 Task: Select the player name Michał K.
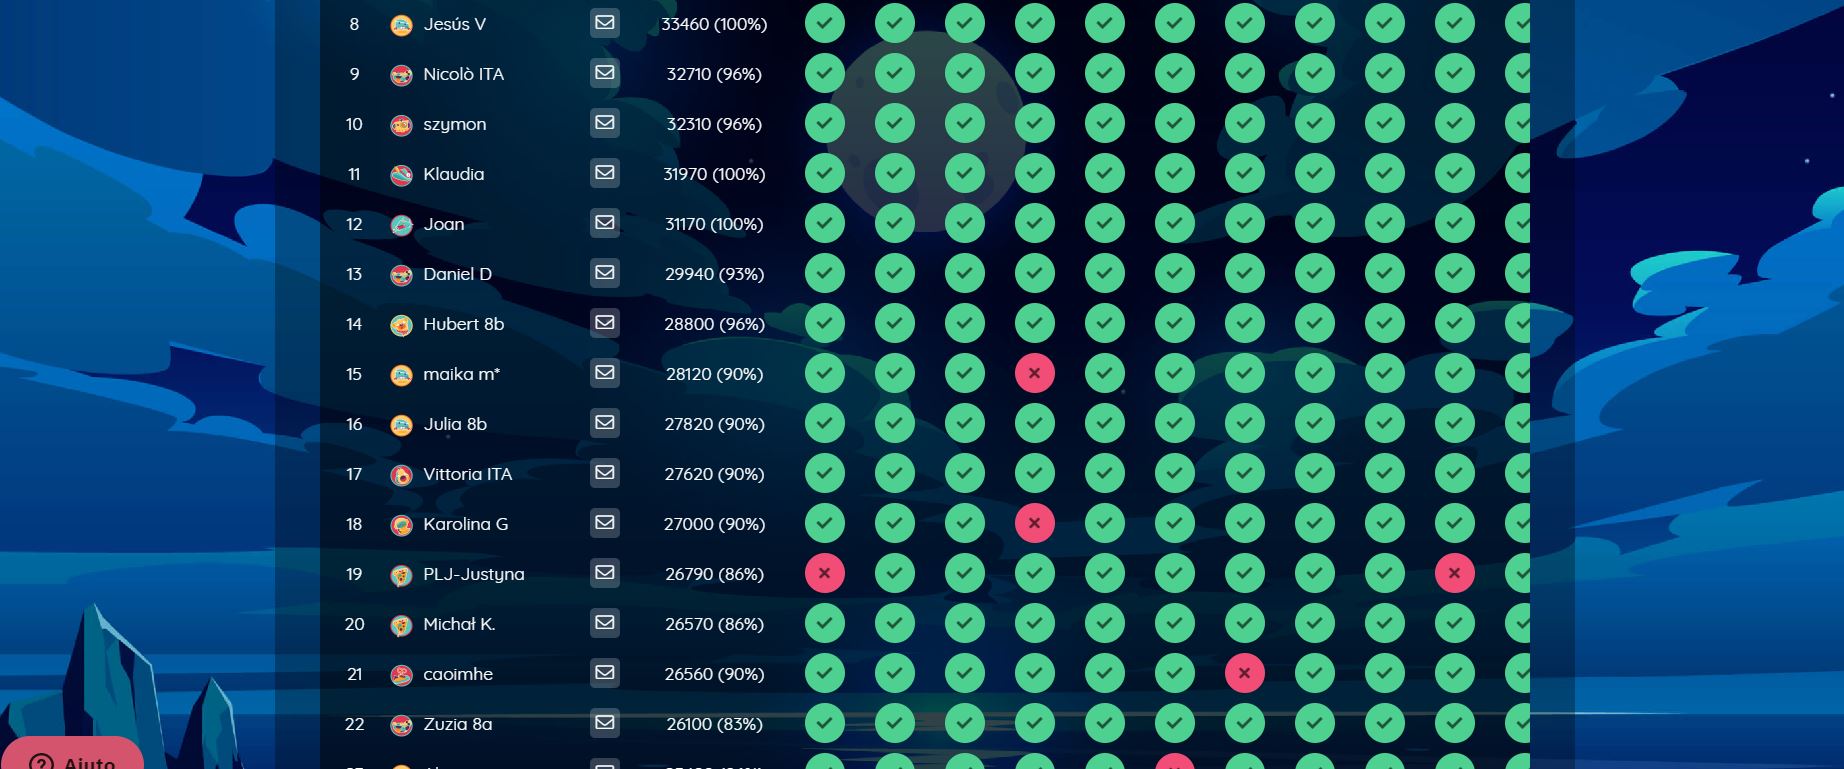(x=459, y=624)
